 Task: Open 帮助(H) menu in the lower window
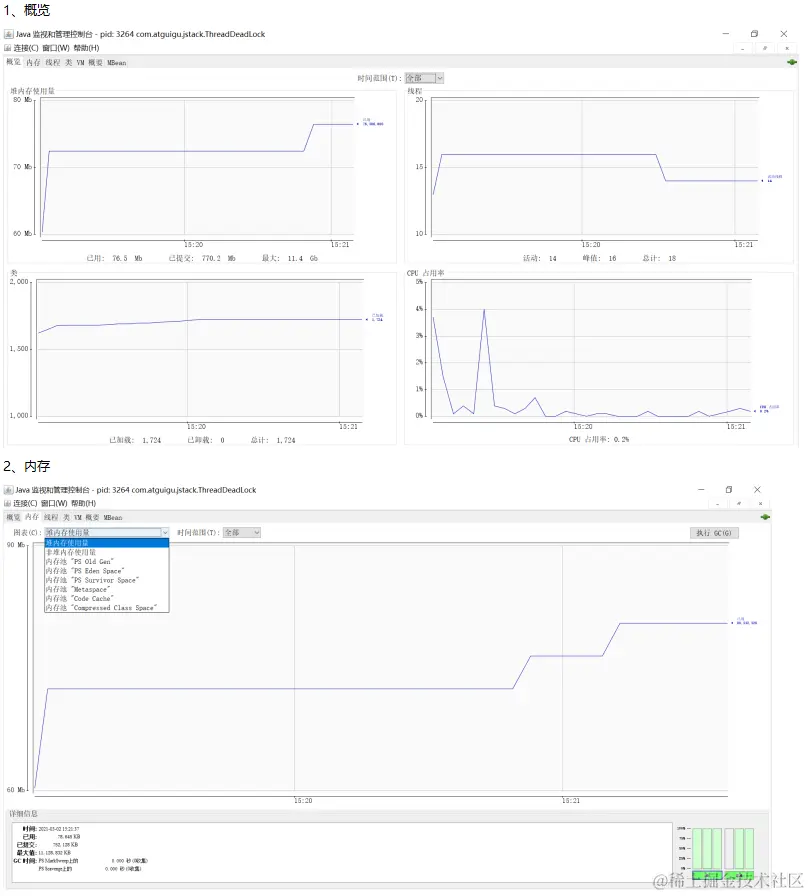[x=83, y=503]
